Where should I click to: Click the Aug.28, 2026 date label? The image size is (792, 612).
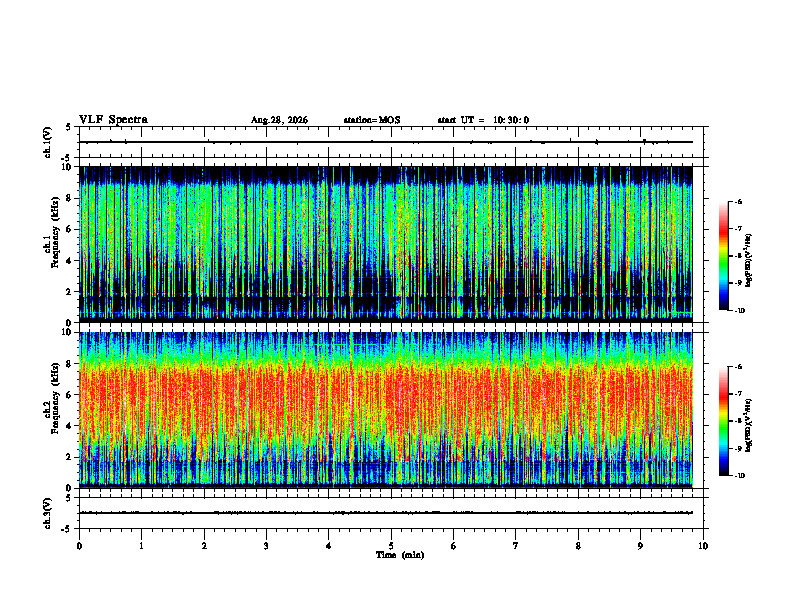(279, 120)
